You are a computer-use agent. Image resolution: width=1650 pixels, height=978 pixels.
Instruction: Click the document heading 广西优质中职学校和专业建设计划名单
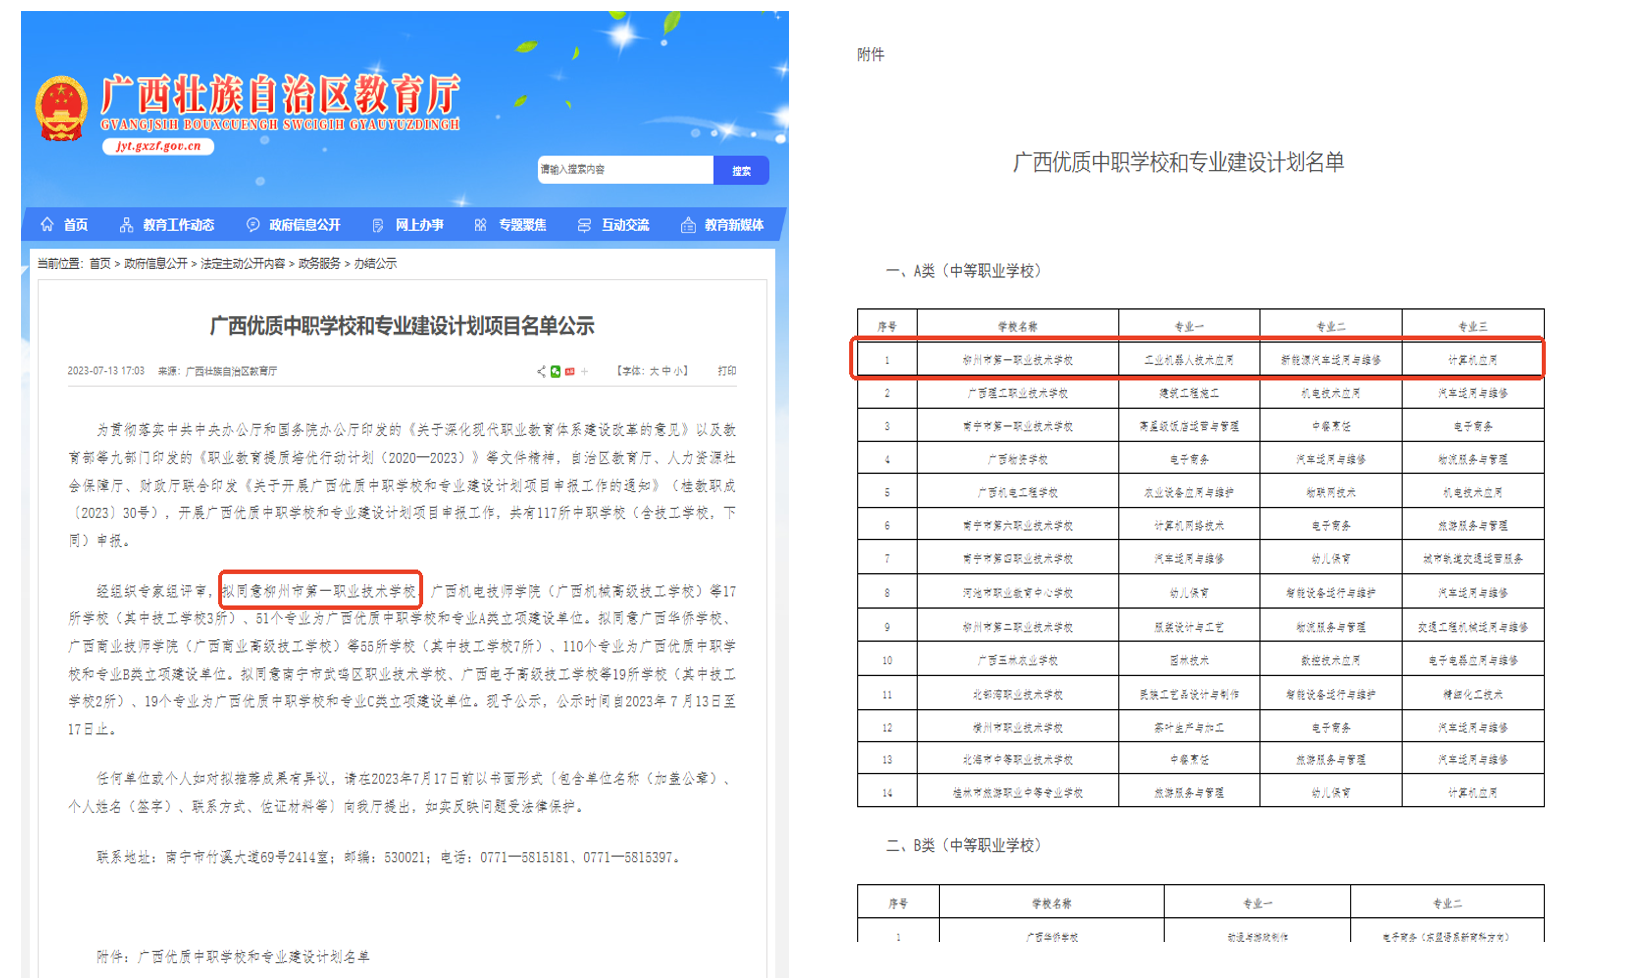1178,162
